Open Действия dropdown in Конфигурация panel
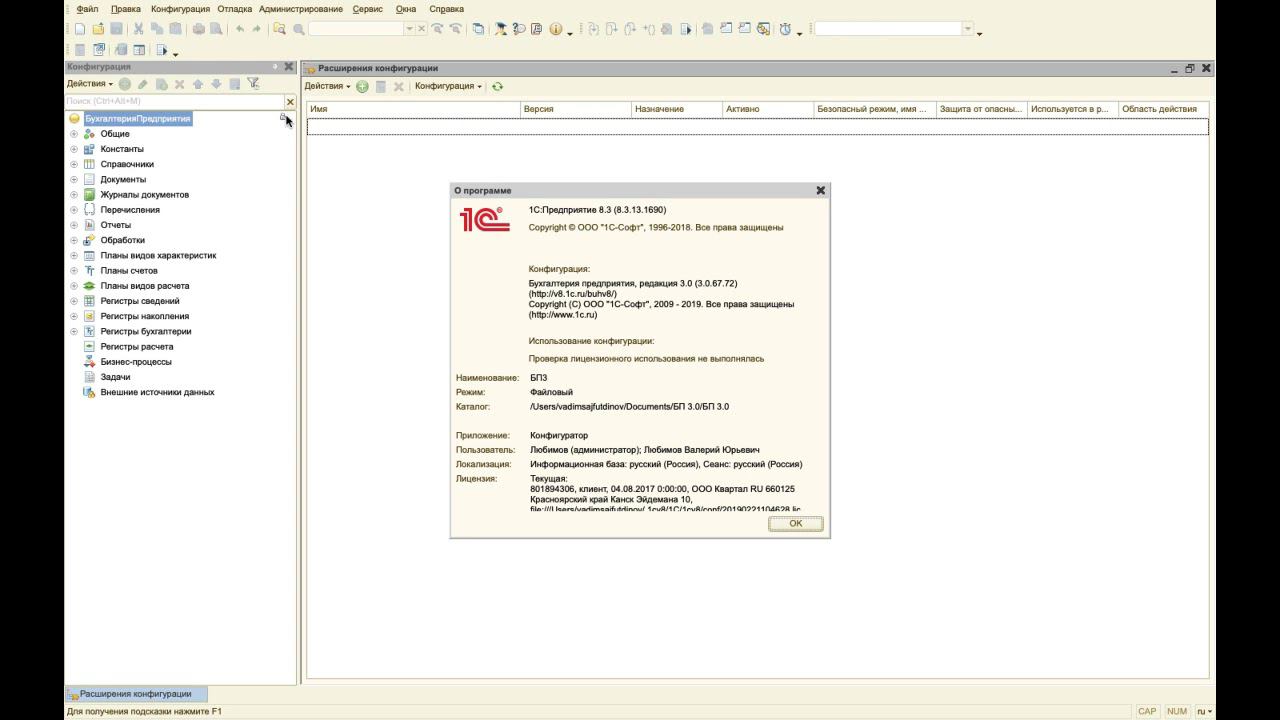The width and height of the screenshot is (1280, 720). pos(90,84)
